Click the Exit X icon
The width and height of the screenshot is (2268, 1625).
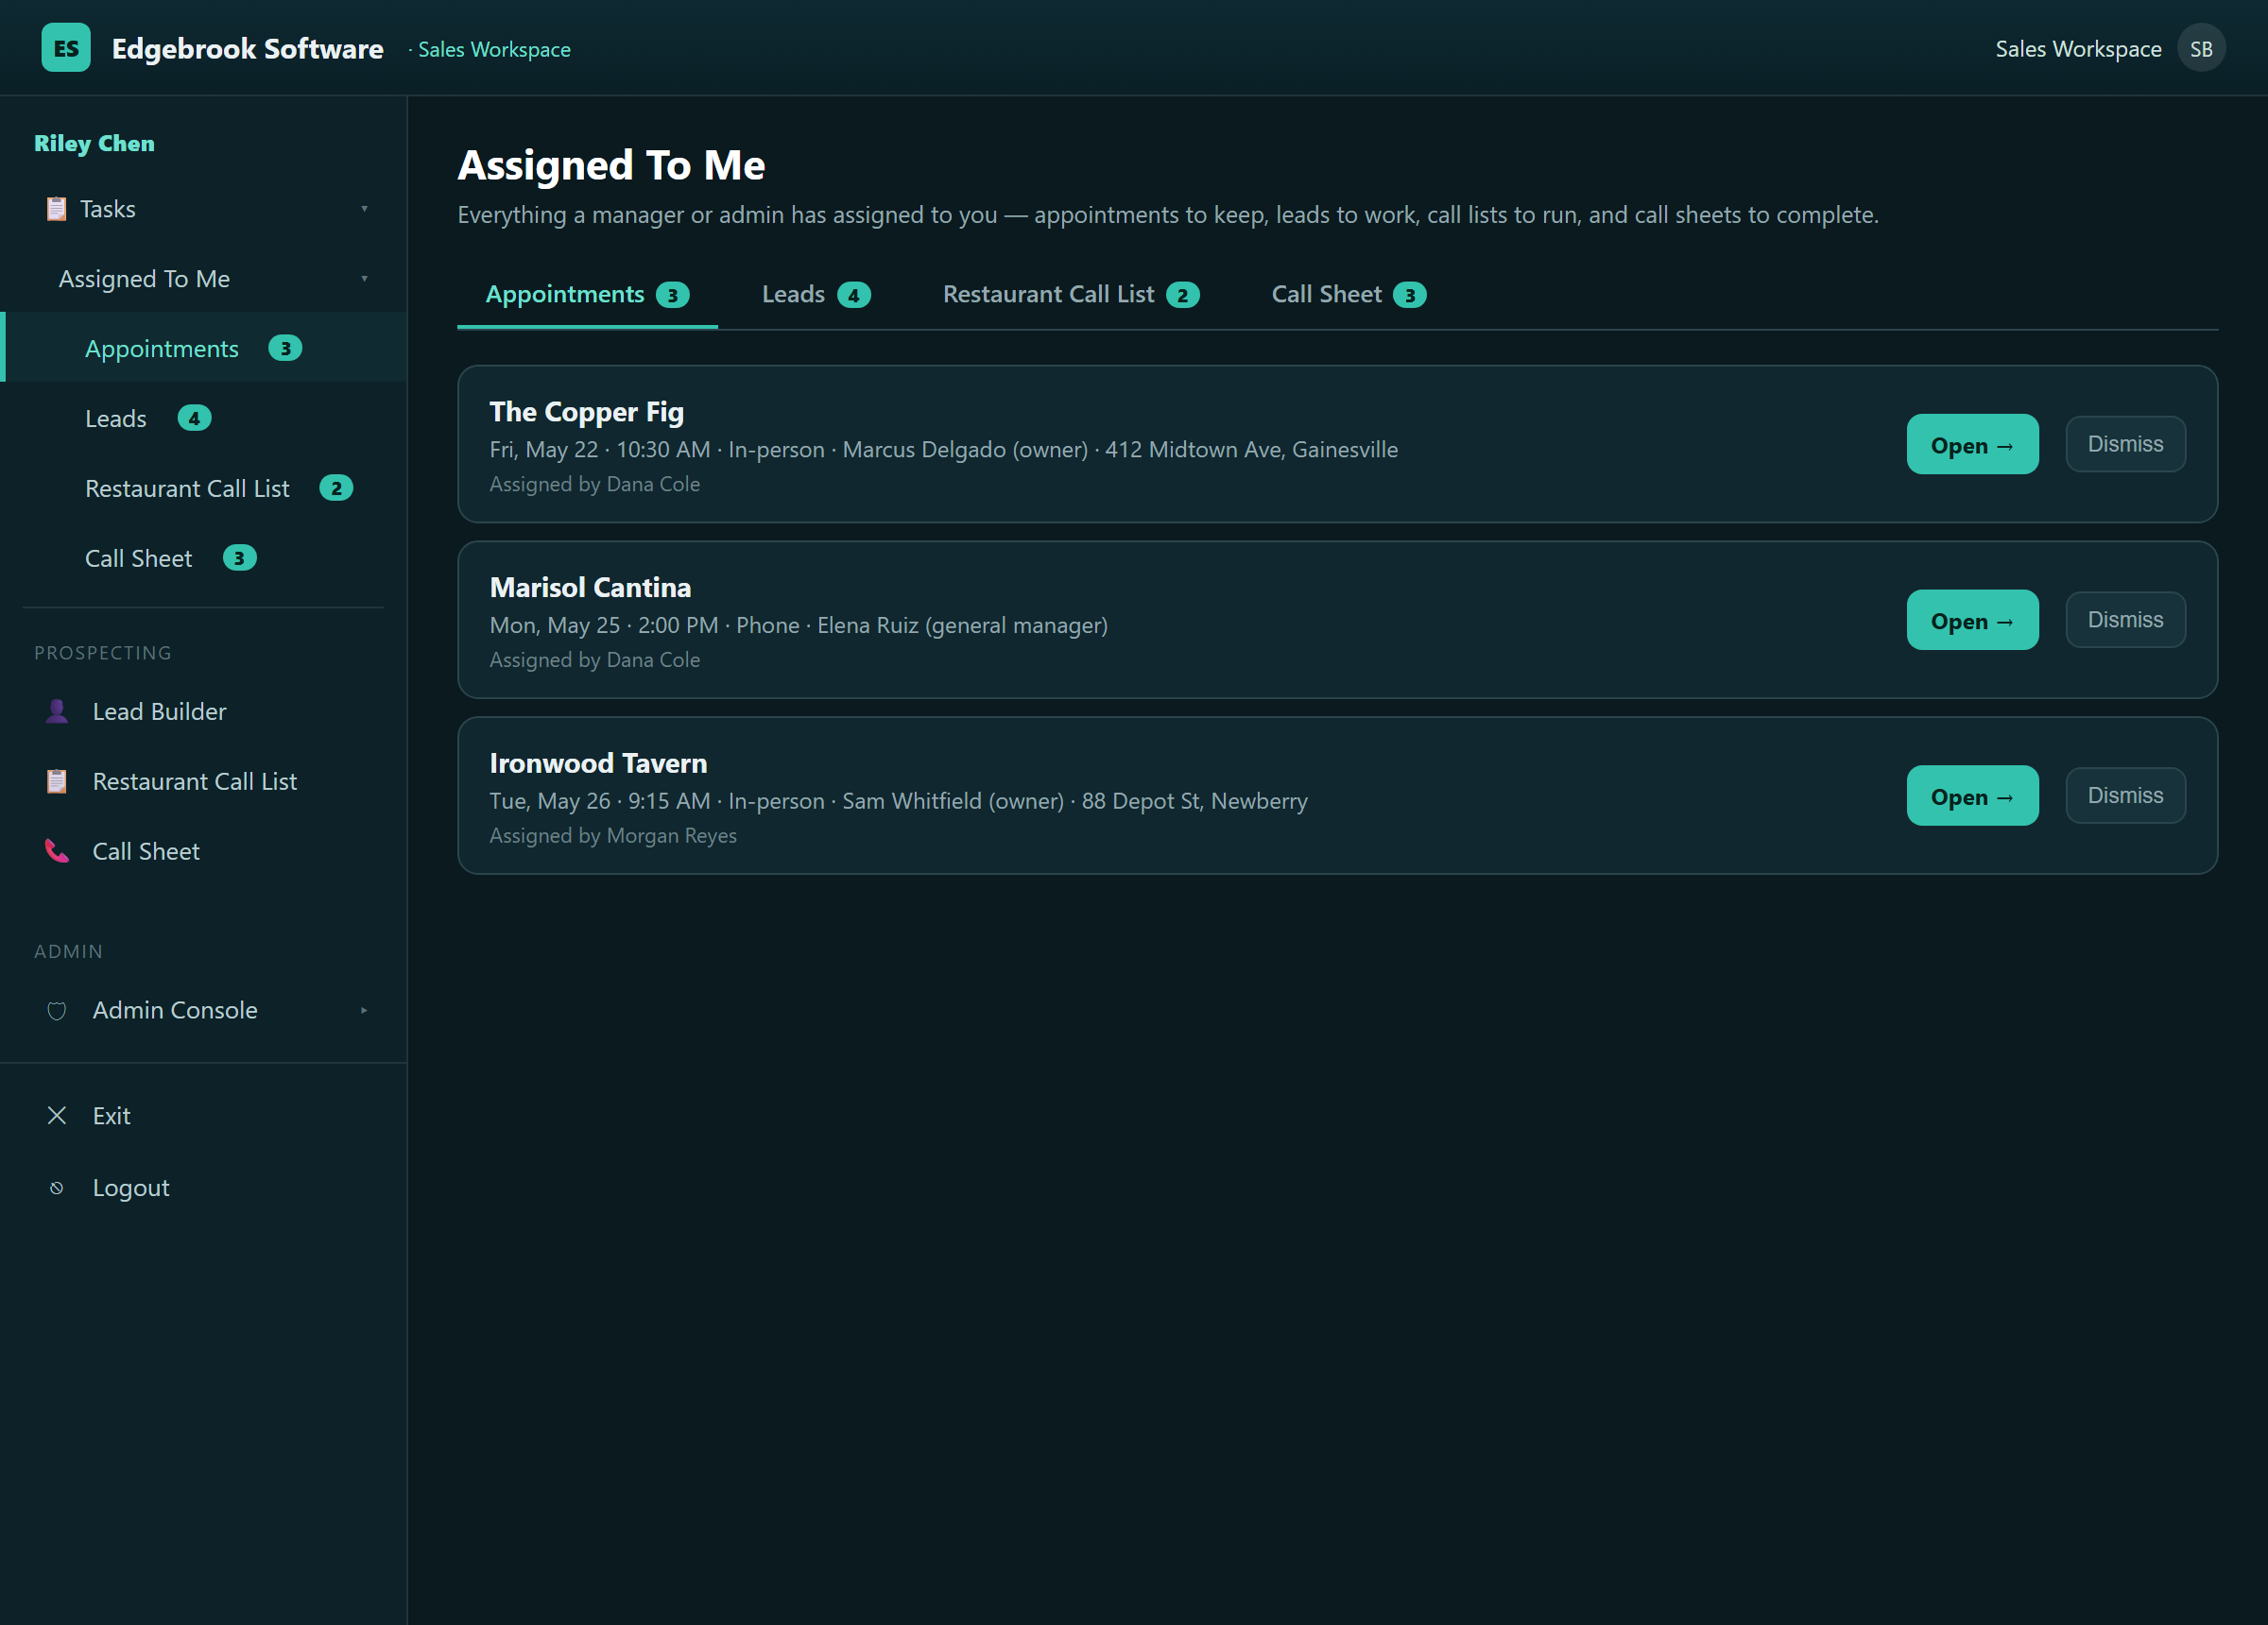(x=57, y=1115)
